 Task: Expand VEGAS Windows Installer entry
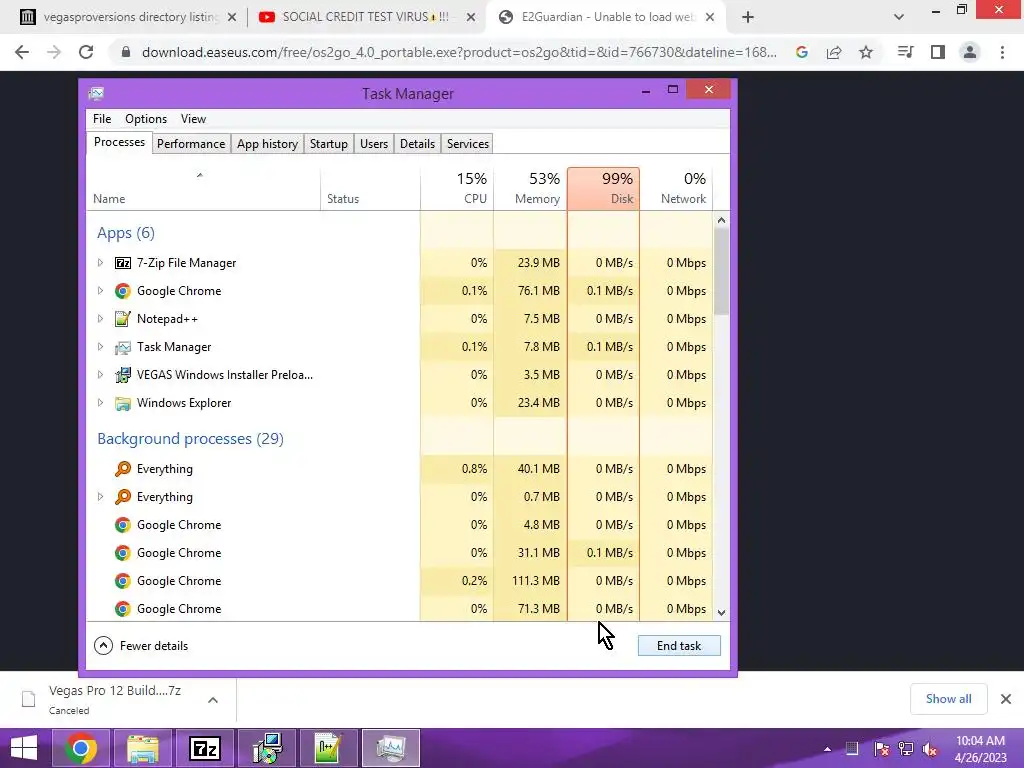(100, 375)
